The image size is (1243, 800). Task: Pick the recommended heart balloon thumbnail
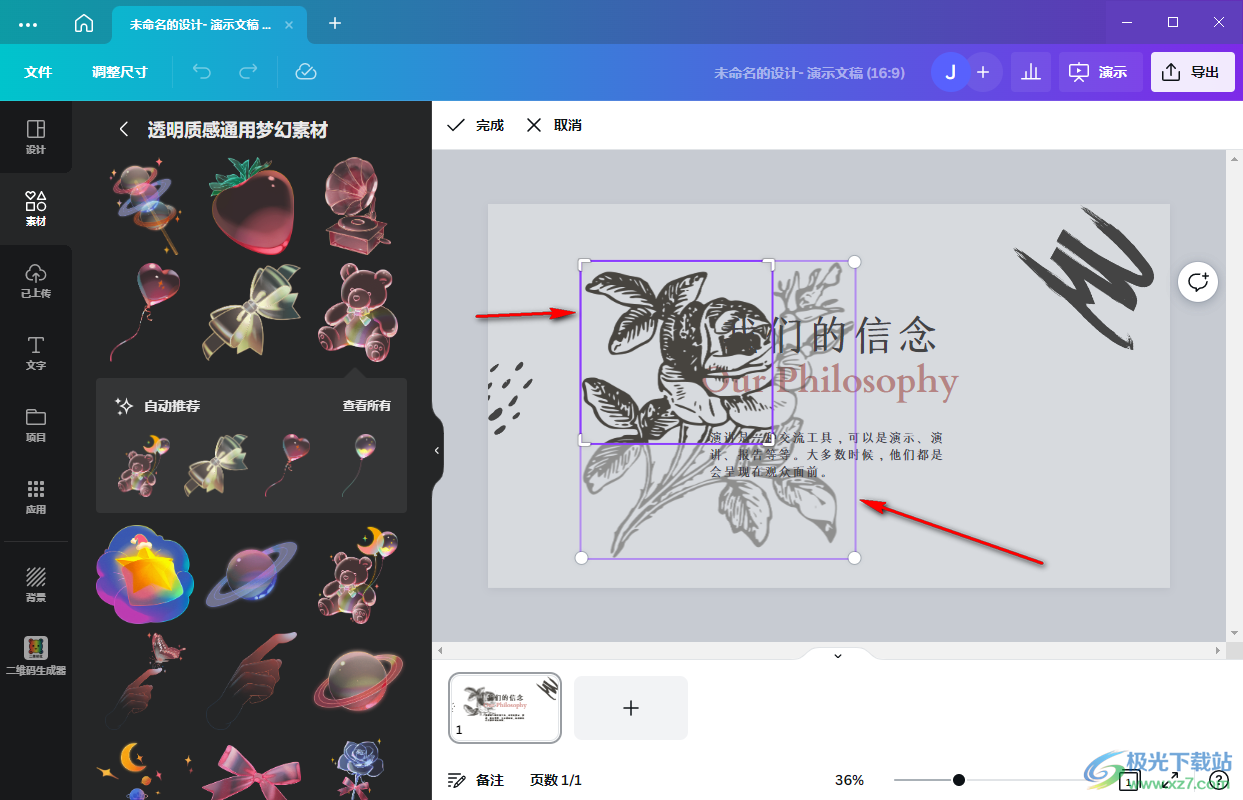pos(288,465)
